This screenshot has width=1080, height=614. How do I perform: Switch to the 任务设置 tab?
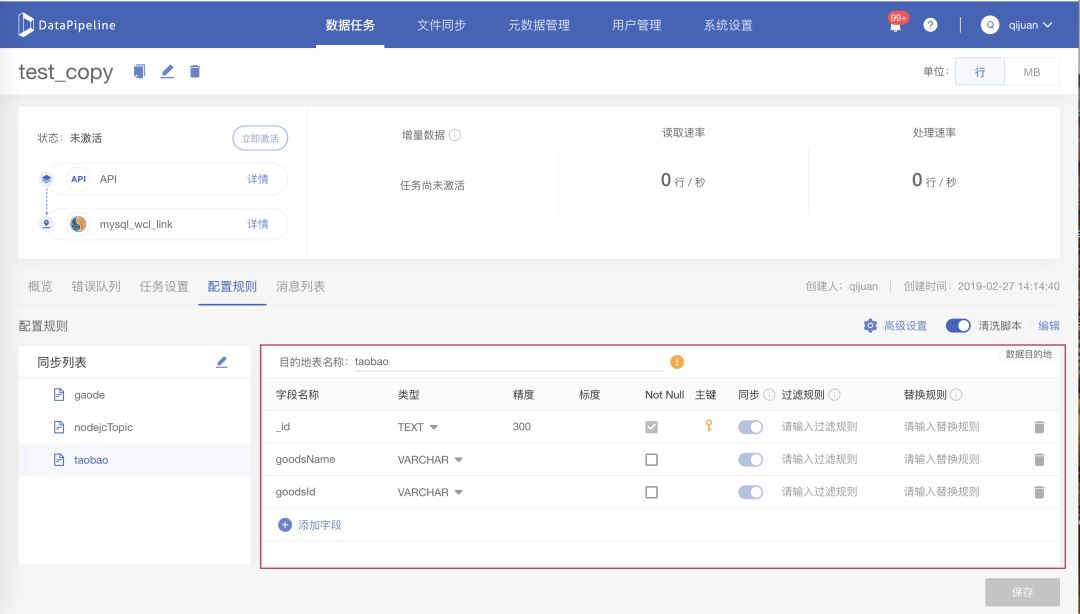pyautogui.click(x=164, y=286)
